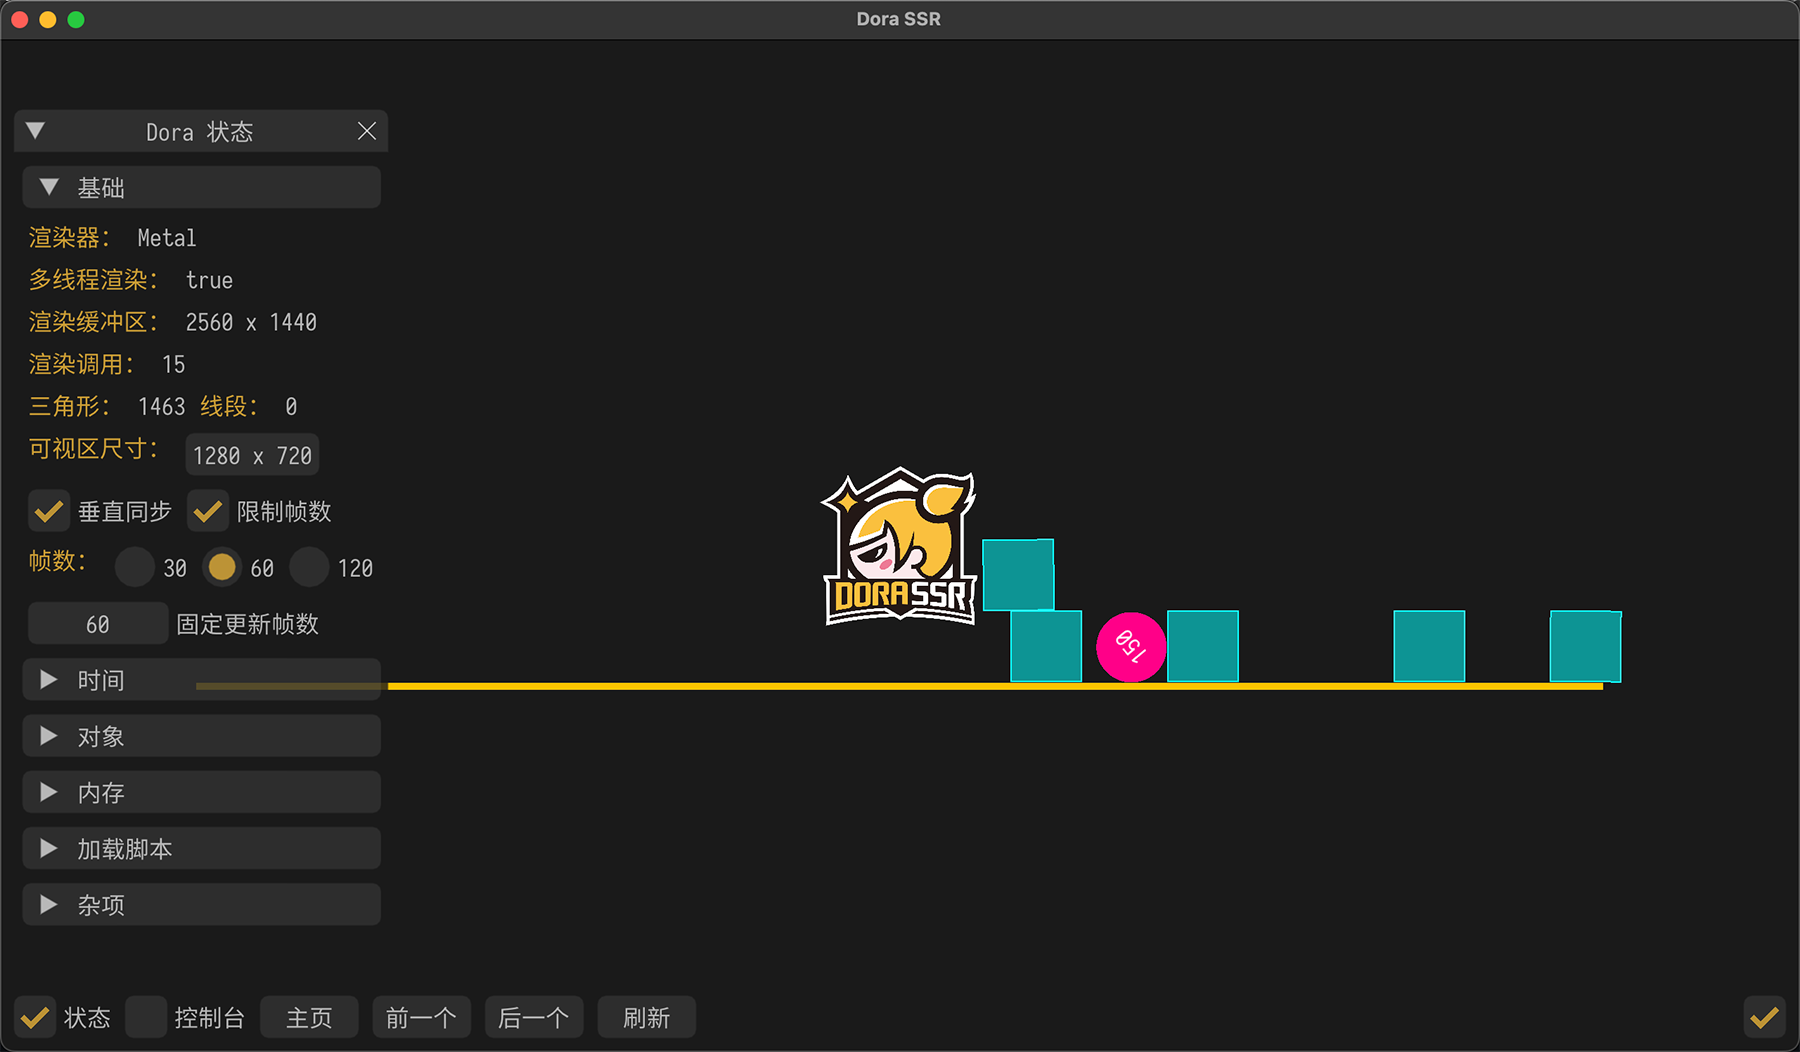Collapse the 基础 section

tap(49, 188)
